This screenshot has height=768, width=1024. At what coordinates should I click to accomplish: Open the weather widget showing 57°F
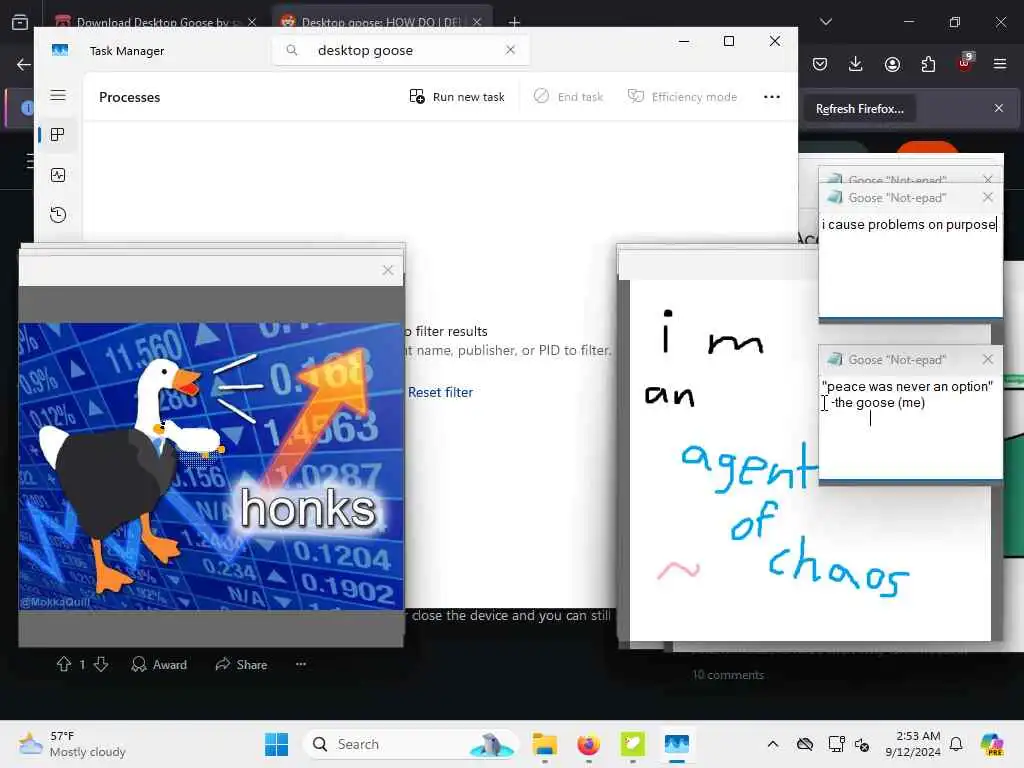(72, 744)
